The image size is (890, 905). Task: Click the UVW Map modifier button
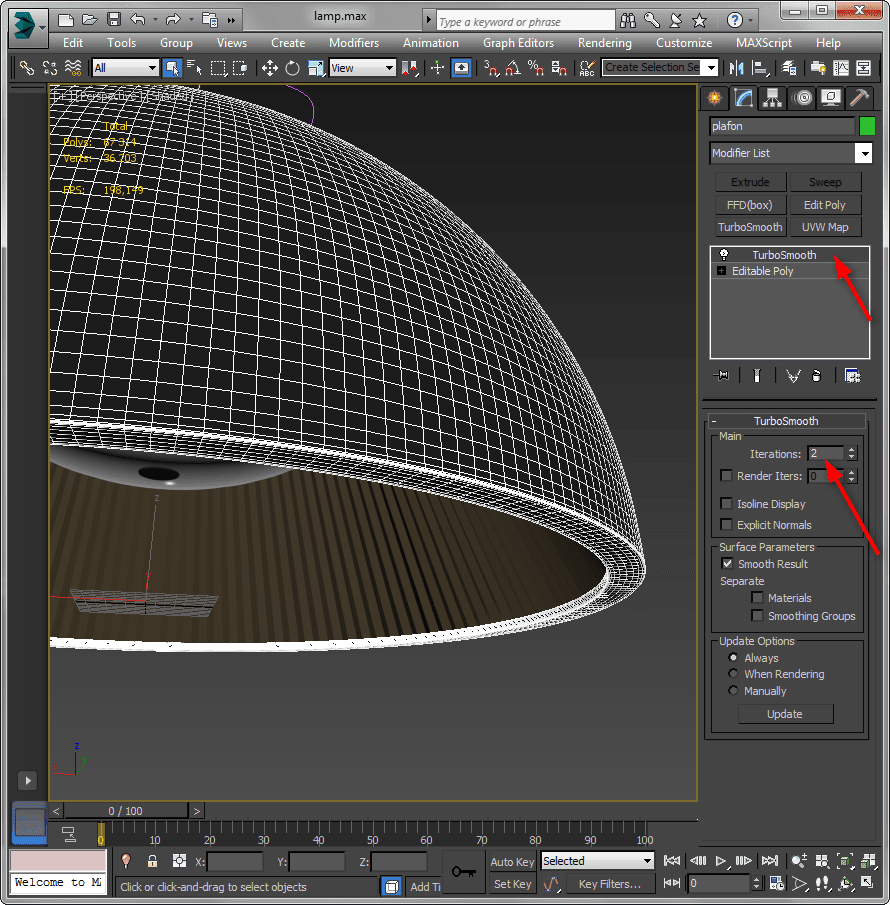tap(825, 227)
